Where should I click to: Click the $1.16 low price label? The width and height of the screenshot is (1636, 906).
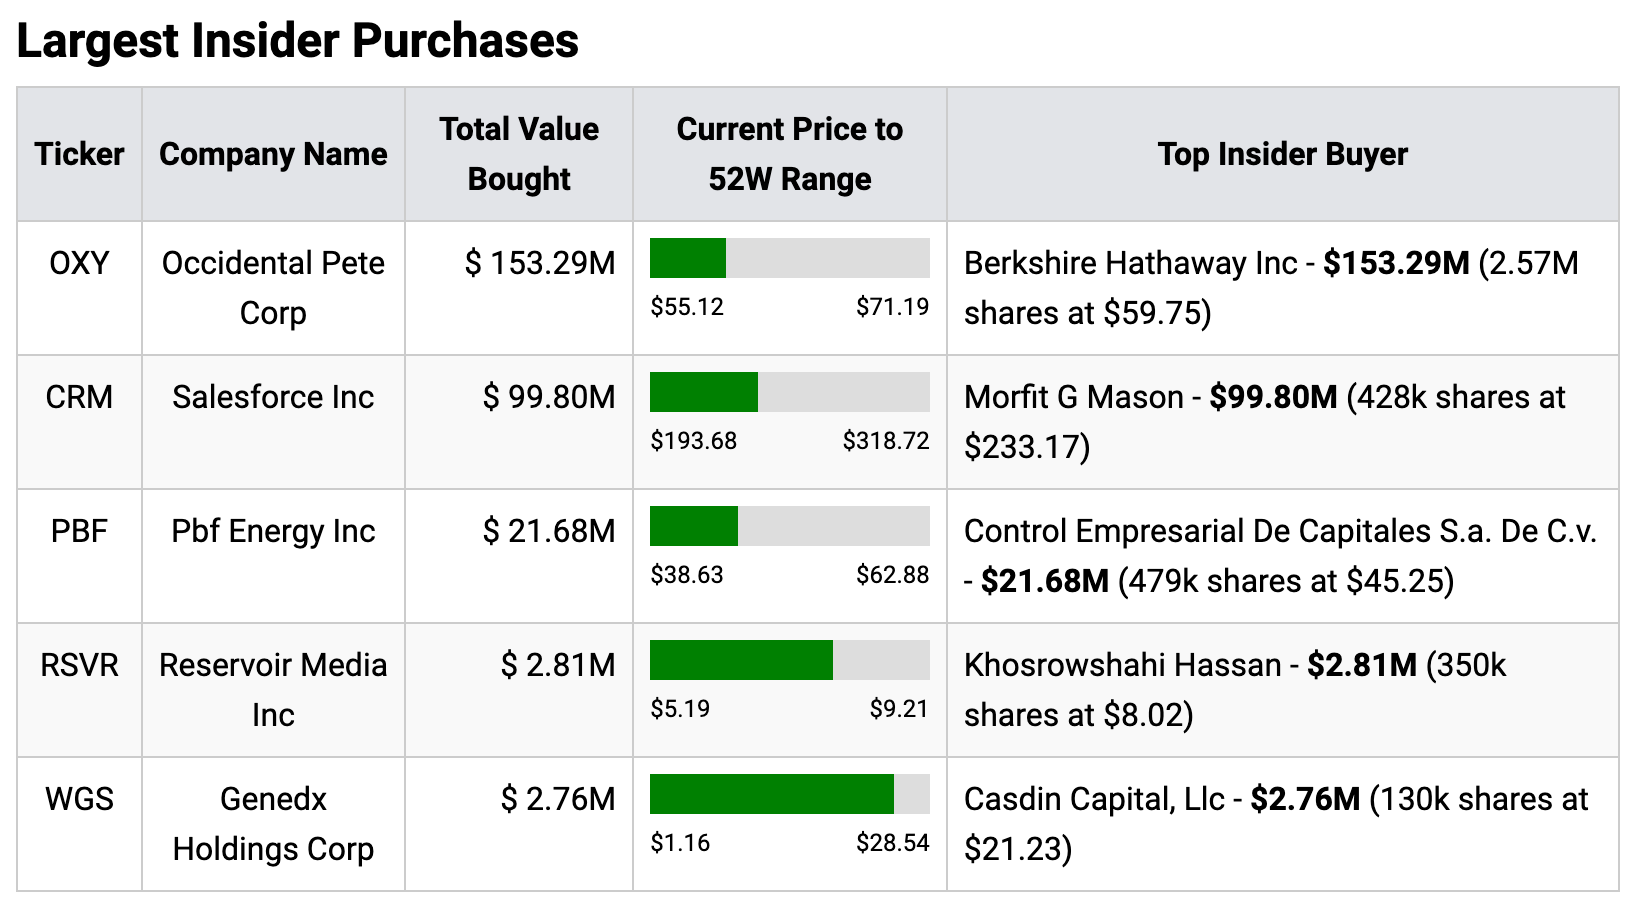point(680,843)
